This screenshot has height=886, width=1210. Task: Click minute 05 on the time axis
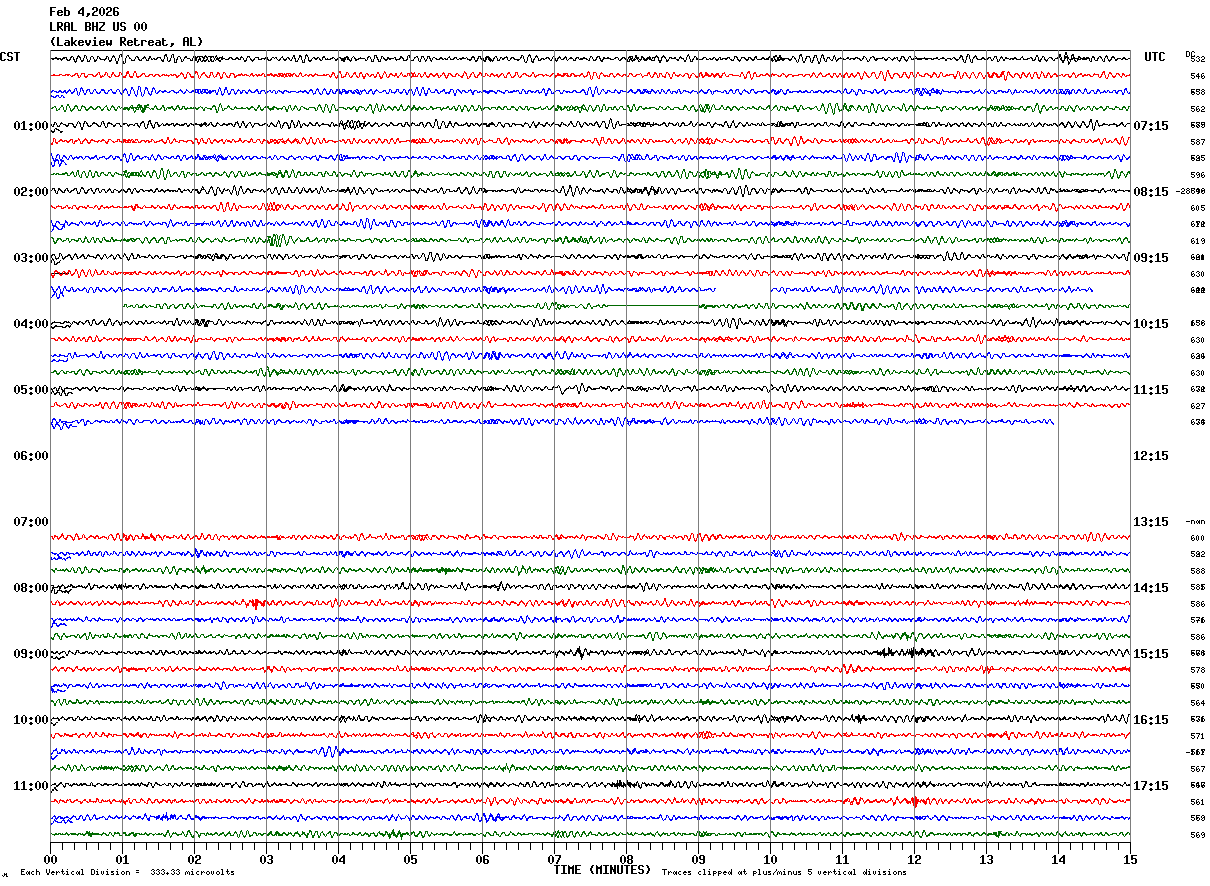[410, 859]
